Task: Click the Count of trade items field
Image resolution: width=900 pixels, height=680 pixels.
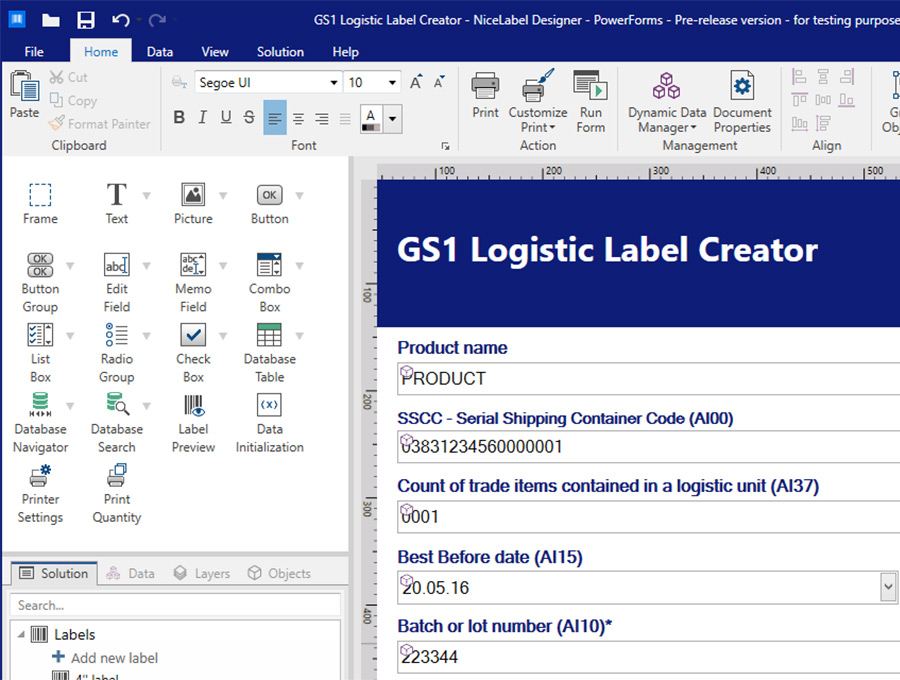Action: (x=648, y=516)
